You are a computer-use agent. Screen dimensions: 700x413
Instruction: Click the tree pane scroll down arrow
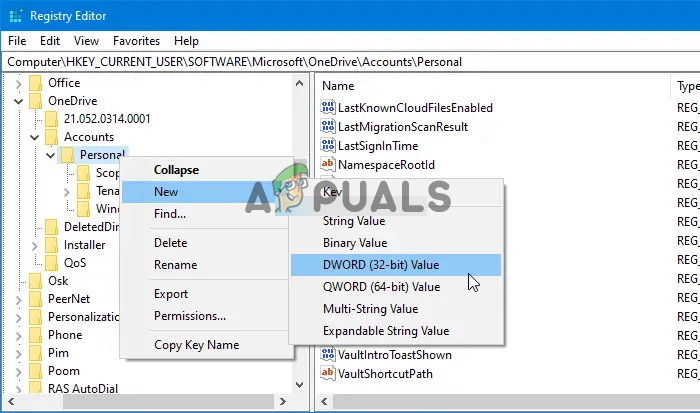(x=300, y=384)
